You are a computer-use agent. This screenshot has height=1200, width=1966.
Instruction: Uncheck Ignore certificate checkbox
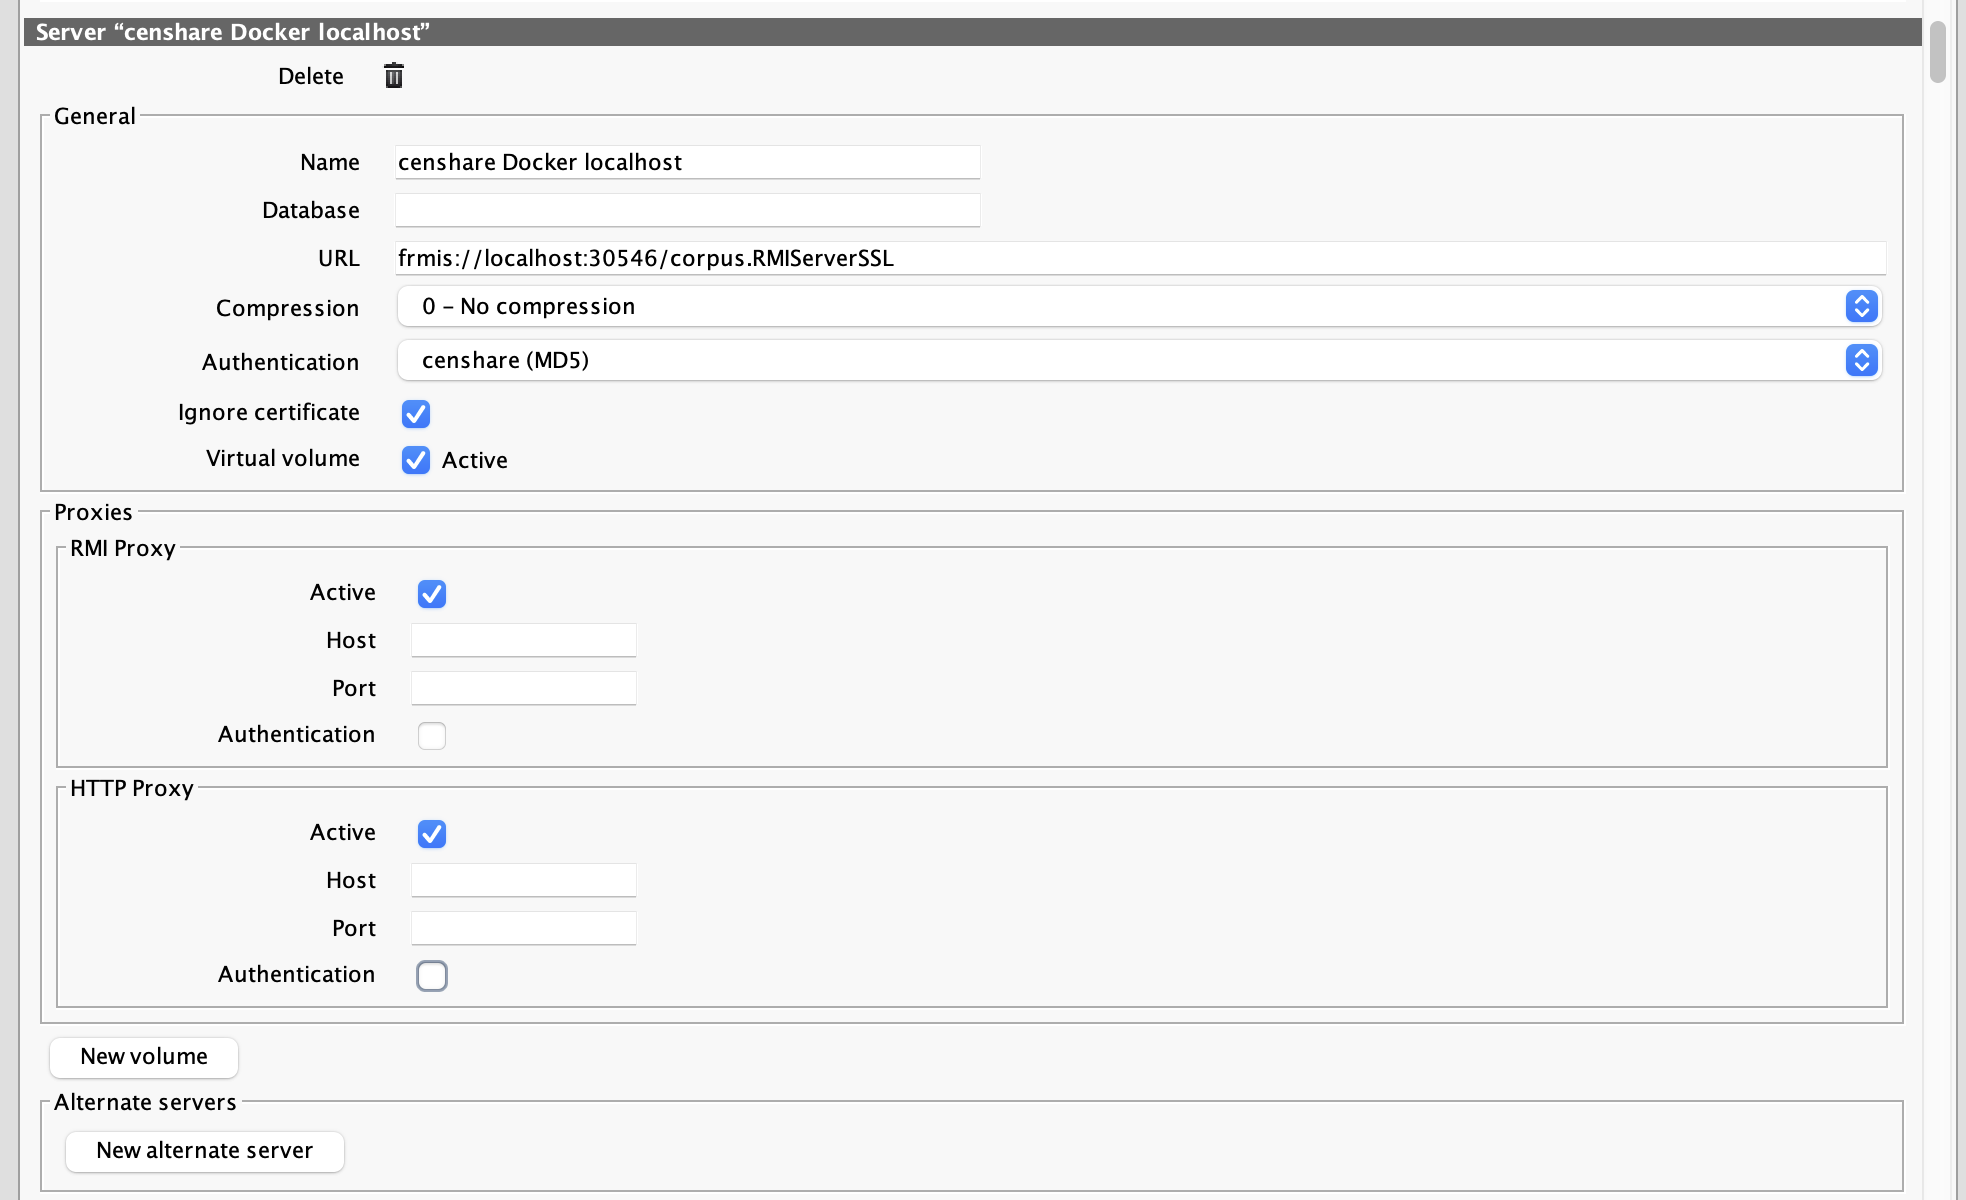click(416, 413)
